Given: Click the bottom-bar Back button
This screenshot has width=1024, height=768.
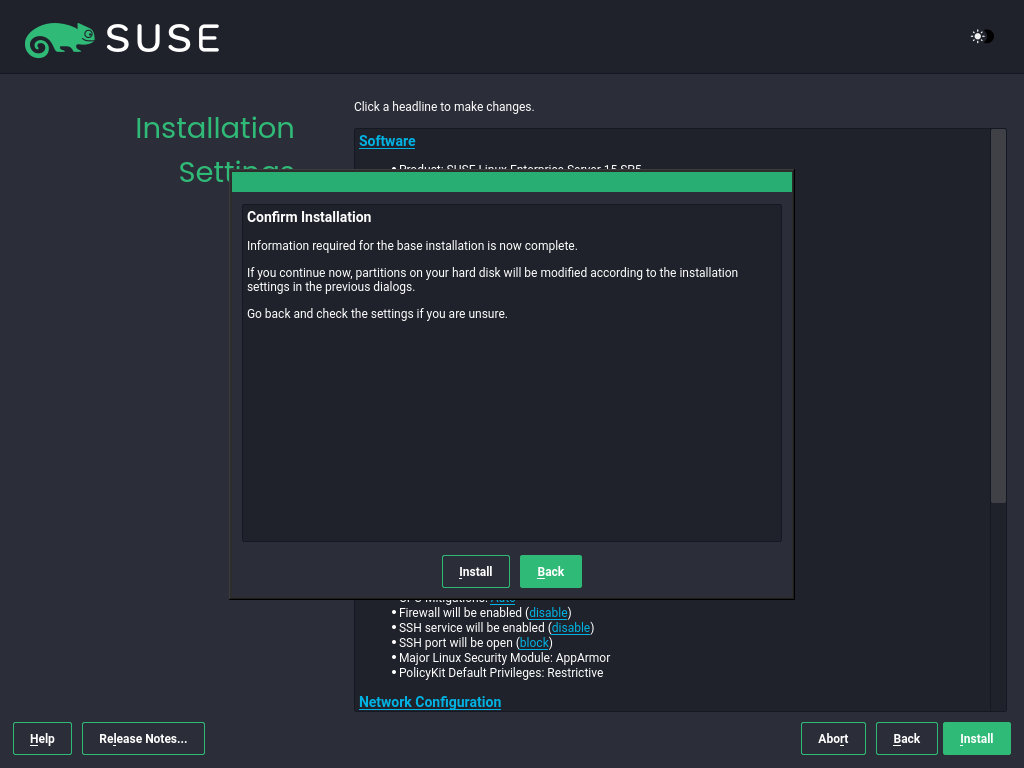Looking at the screenshot, I should click(x=906, y=738).
